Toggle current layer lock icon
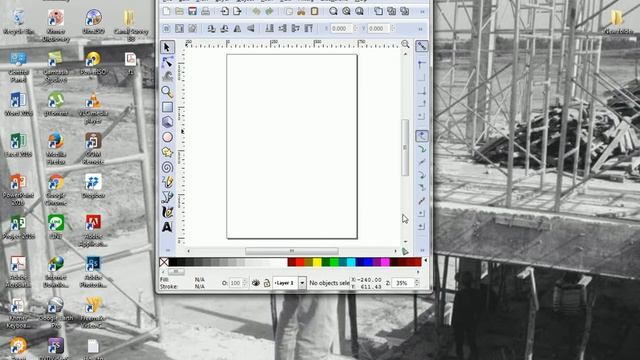 267,283
